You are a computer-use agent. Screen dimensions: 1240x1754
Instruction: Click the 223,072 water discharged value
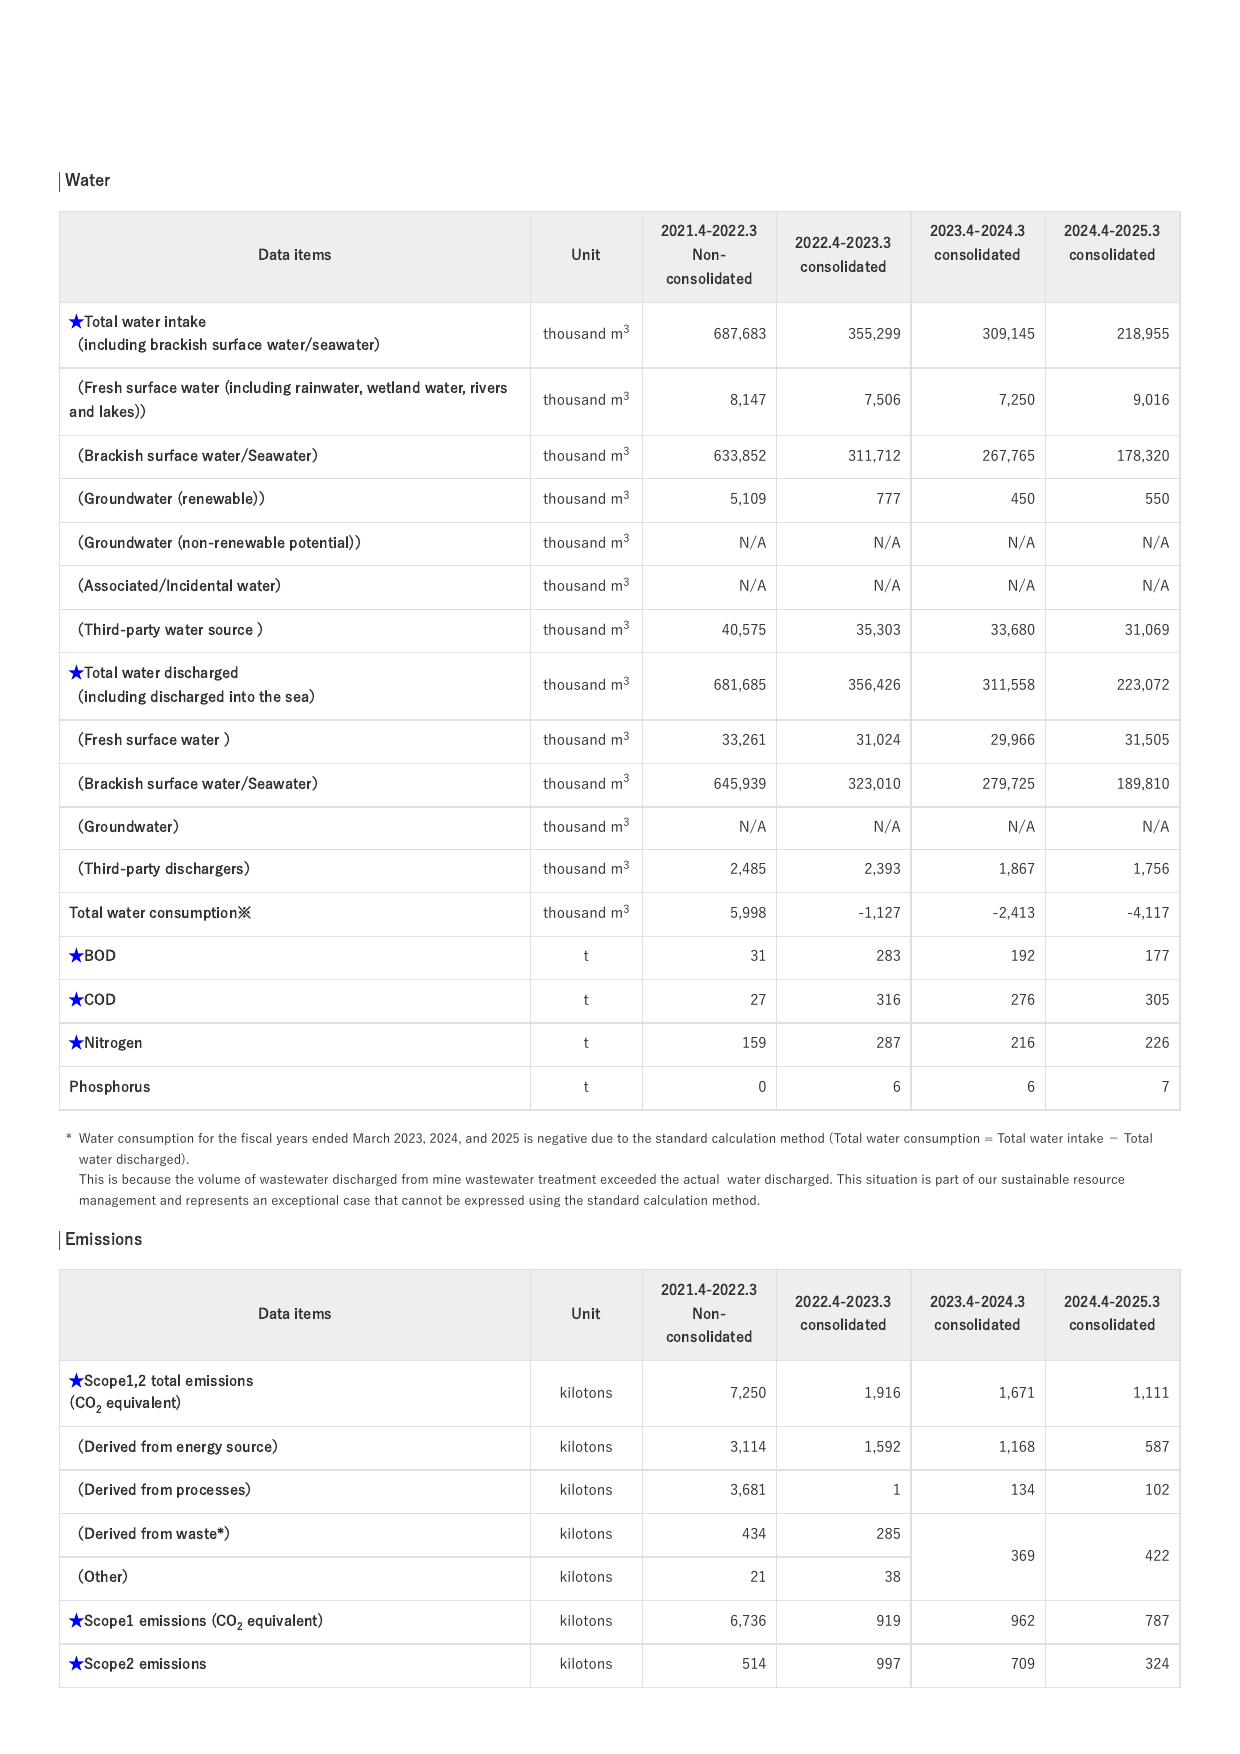coord(1143,685)
